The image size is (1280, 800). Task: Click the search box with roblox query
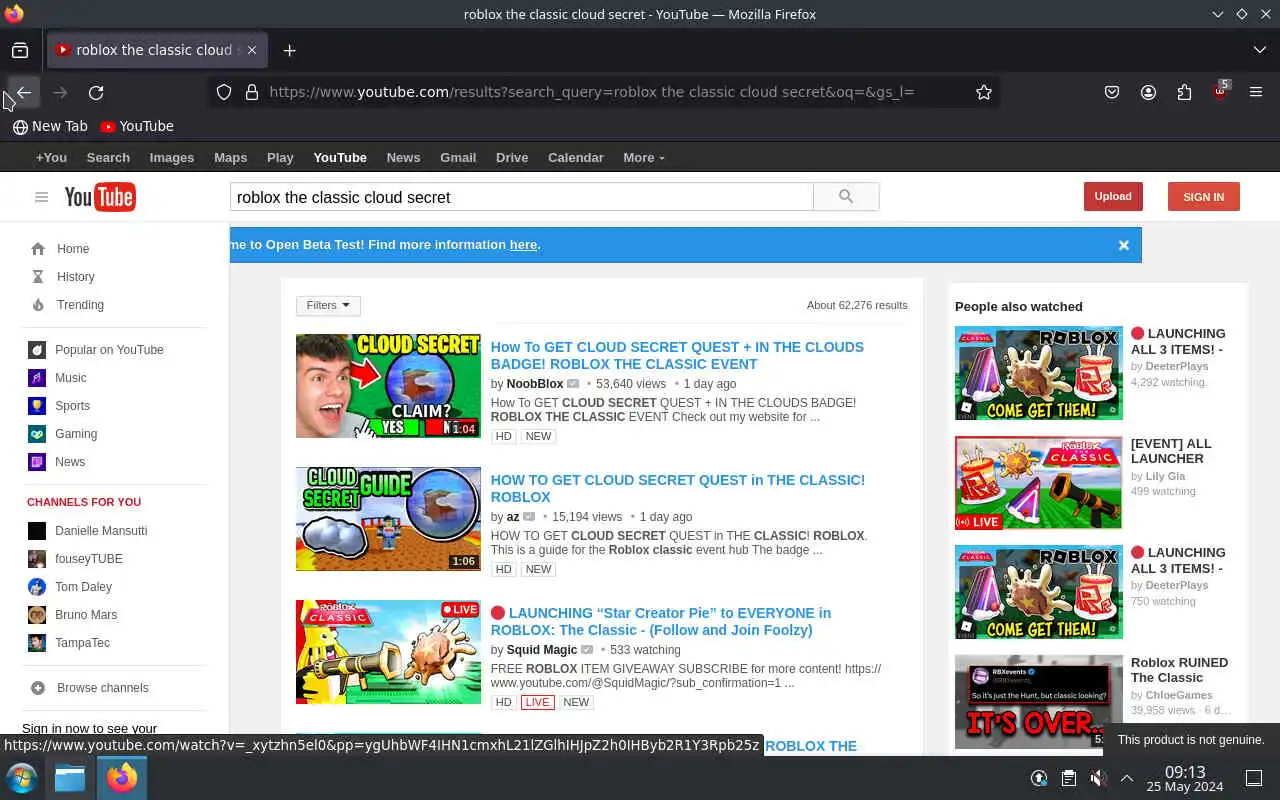[521, 197]
